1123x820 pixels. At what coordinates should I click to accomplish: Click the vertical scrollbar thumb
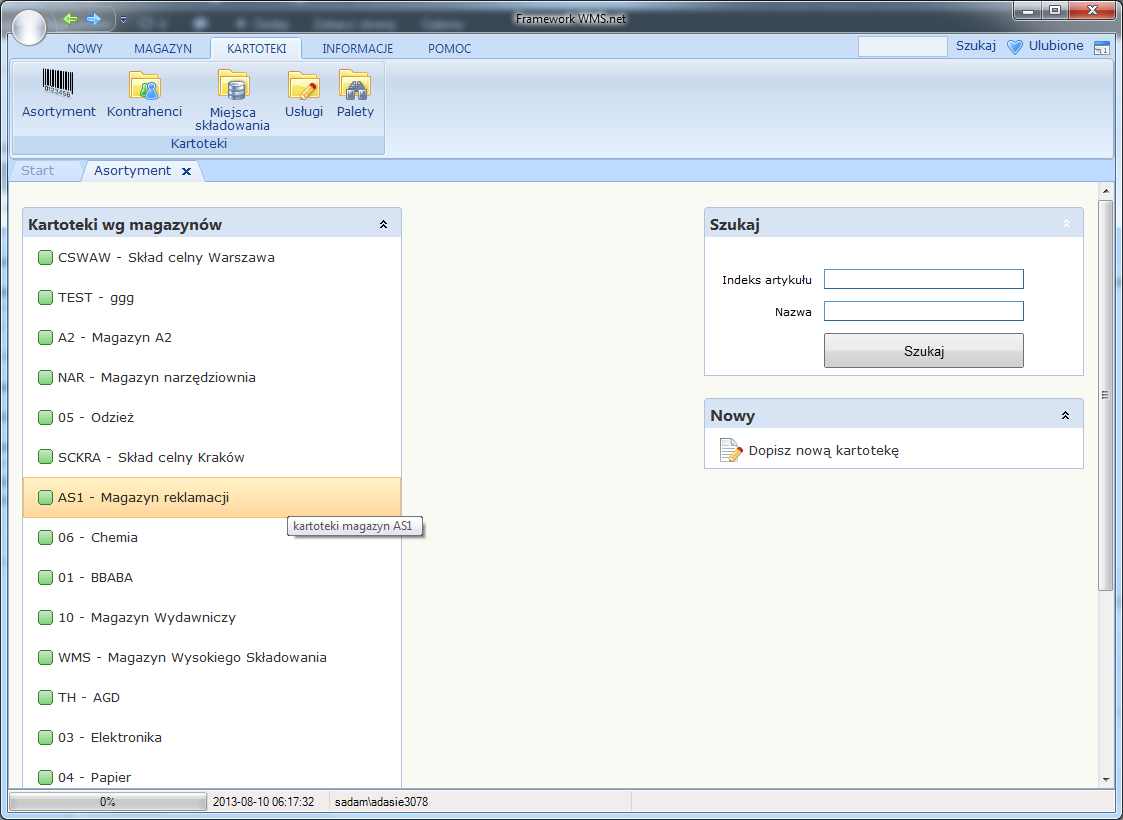point(1105,395)
